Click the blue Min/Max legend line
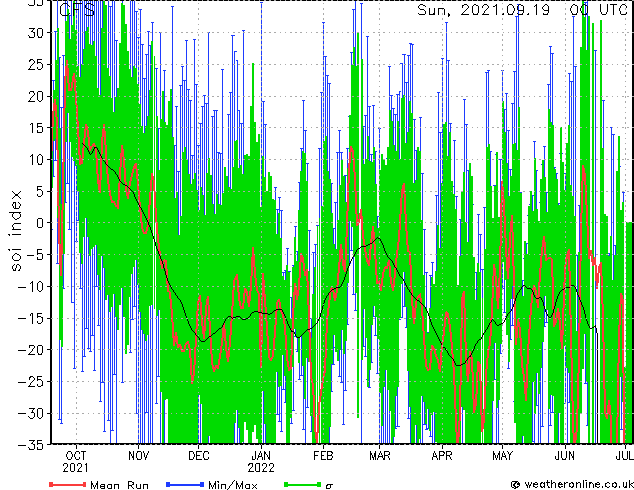Image resolution: width=634 pixels, height=490 pixels. (185, 484)
